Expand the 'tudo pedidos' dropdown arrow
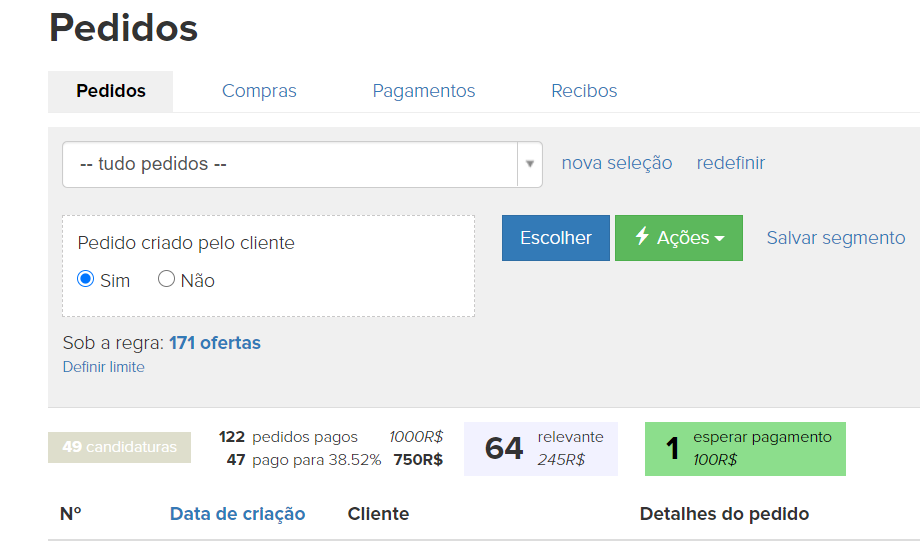 (x=529, y=164)
